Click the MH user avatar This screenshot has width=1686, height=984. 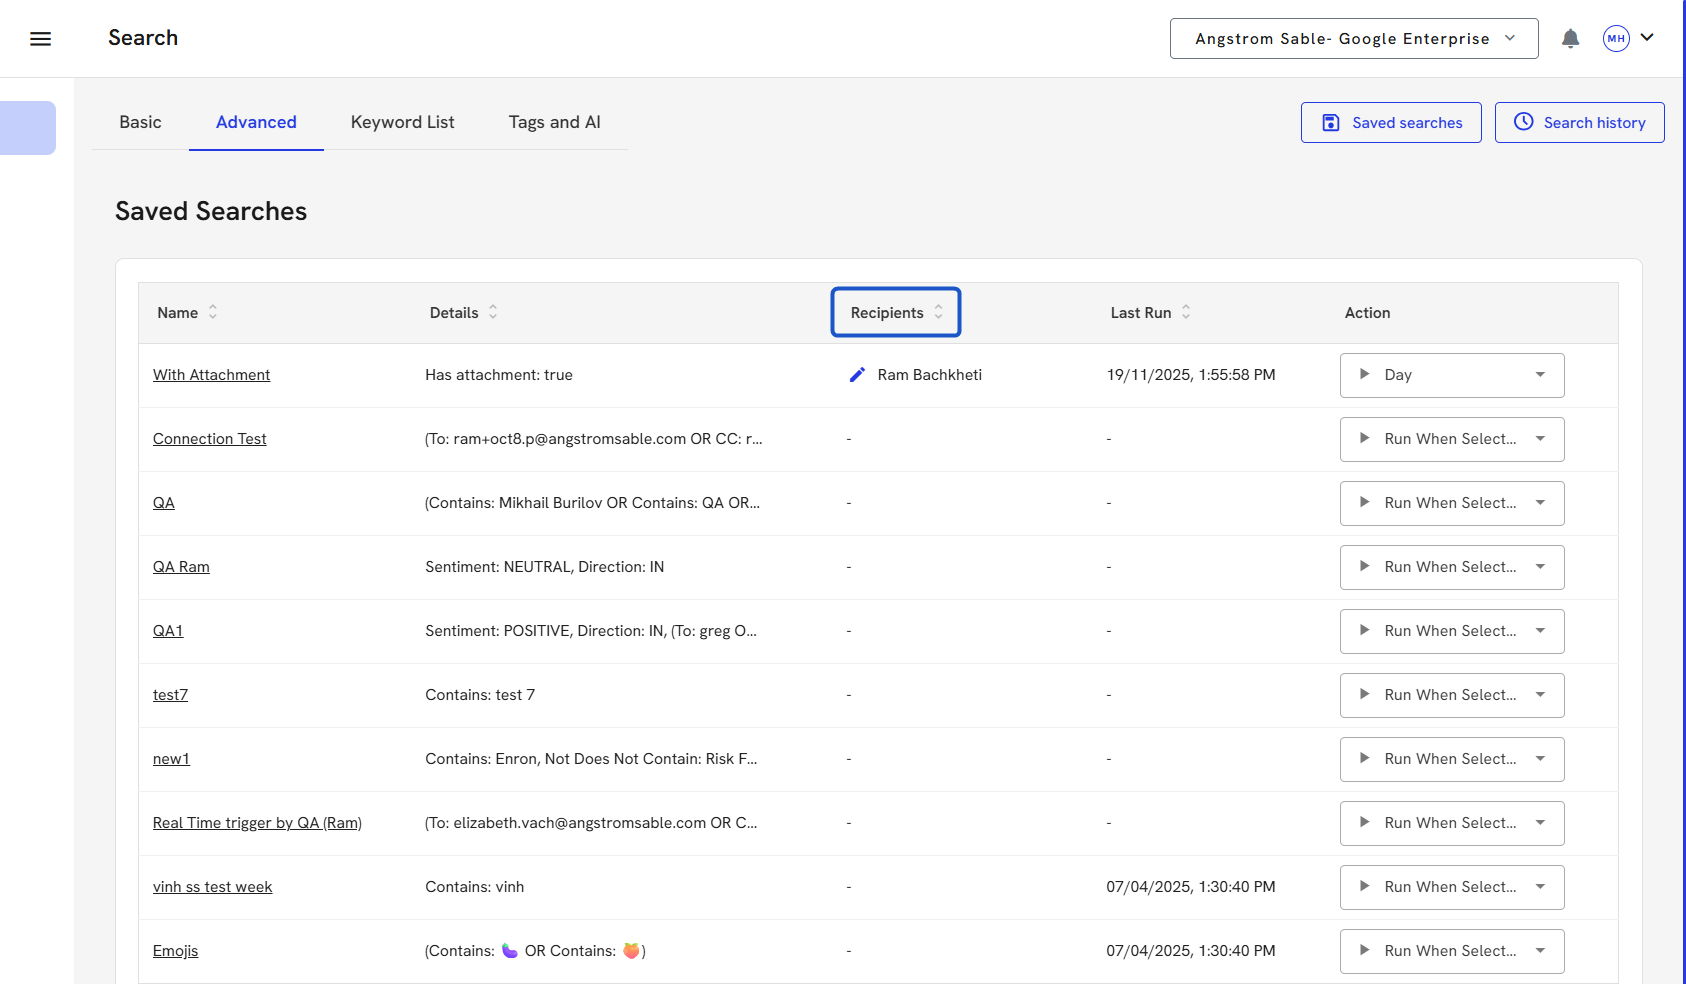tap(1615, 39)
